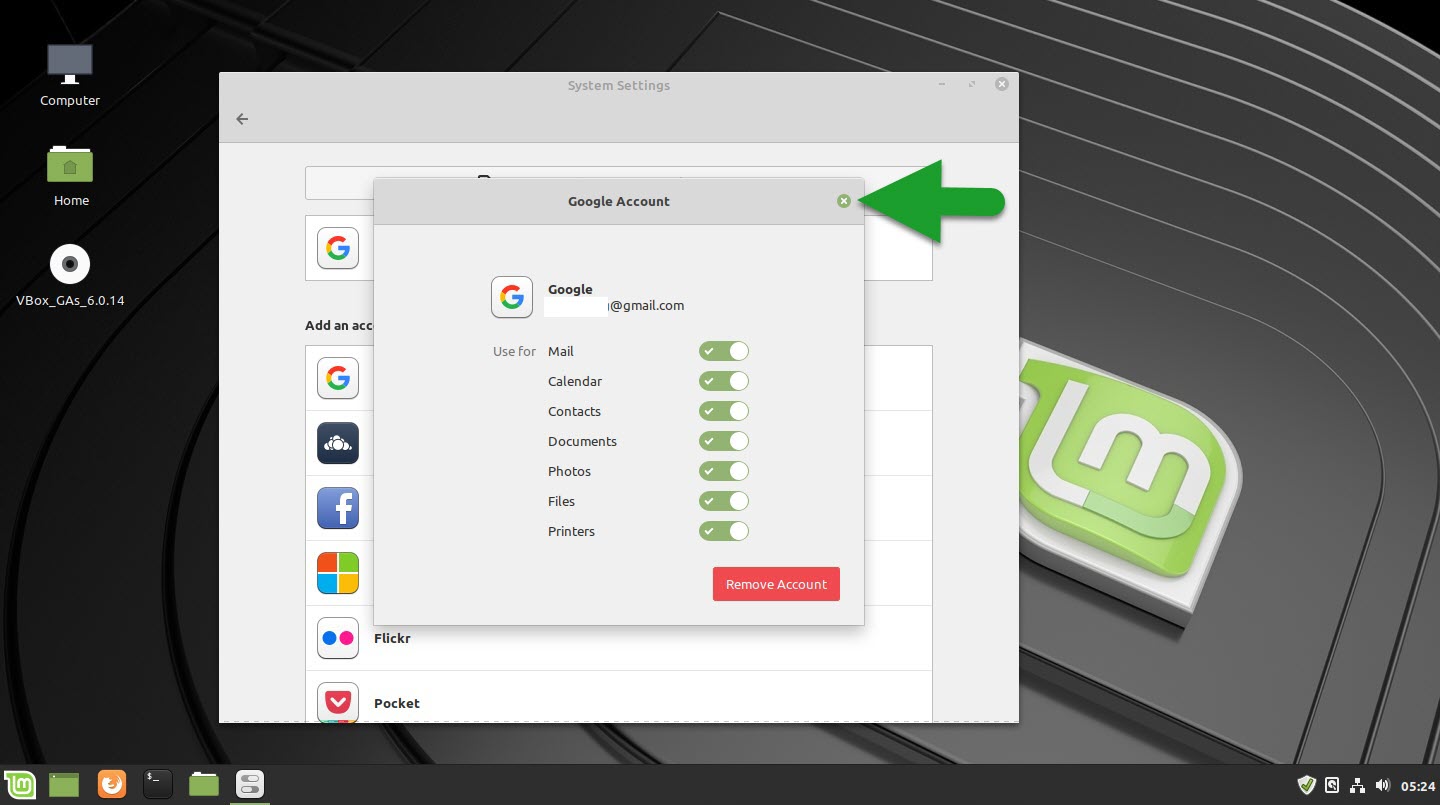Click the Google Account dialog title

[x=619, y=201]
